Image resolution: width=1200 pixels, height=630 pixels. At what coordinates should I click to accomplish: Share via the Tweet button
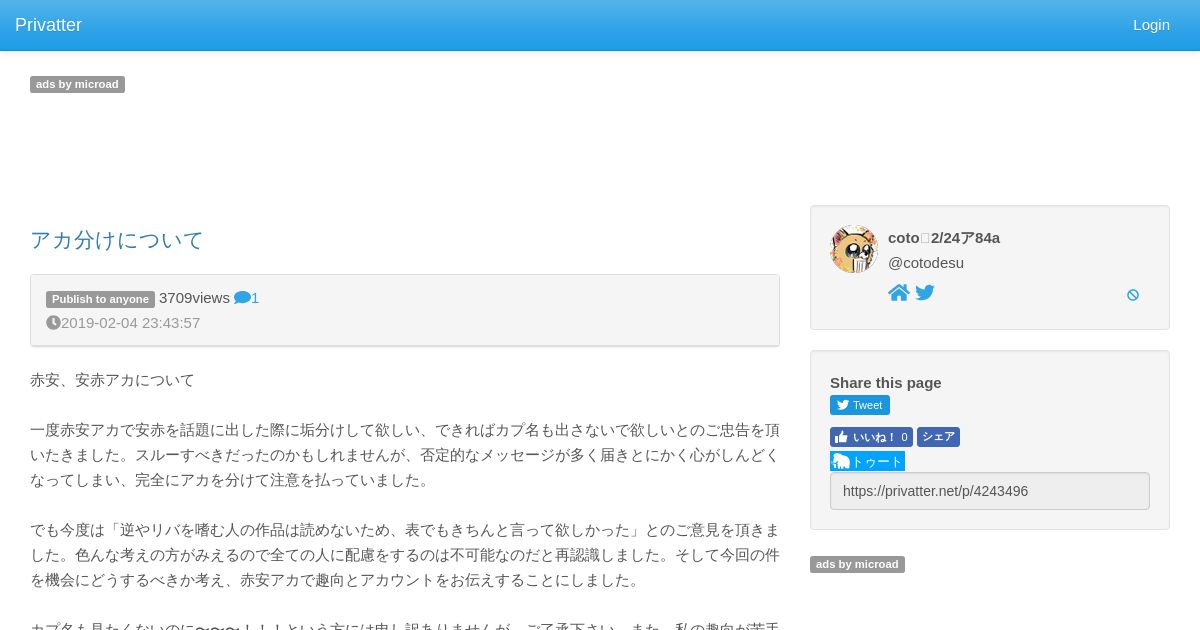pyautogui.click(x=860, y=405)
